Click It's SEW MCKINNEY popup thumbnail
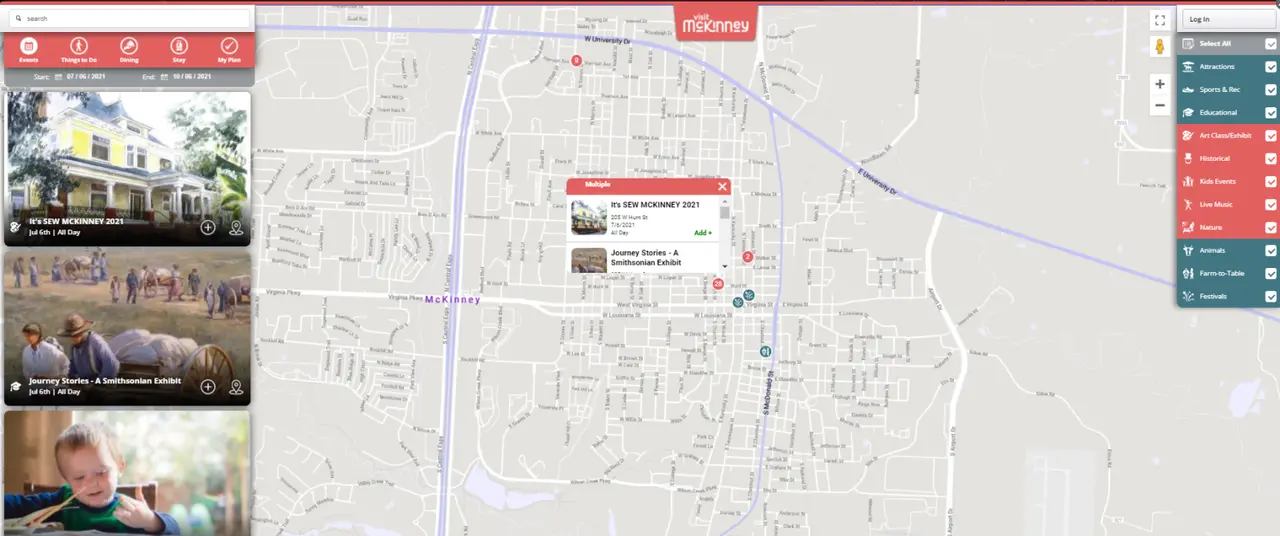Viewport: 1280px width, 536px height. pyautogui.click(x=589, y=217)
